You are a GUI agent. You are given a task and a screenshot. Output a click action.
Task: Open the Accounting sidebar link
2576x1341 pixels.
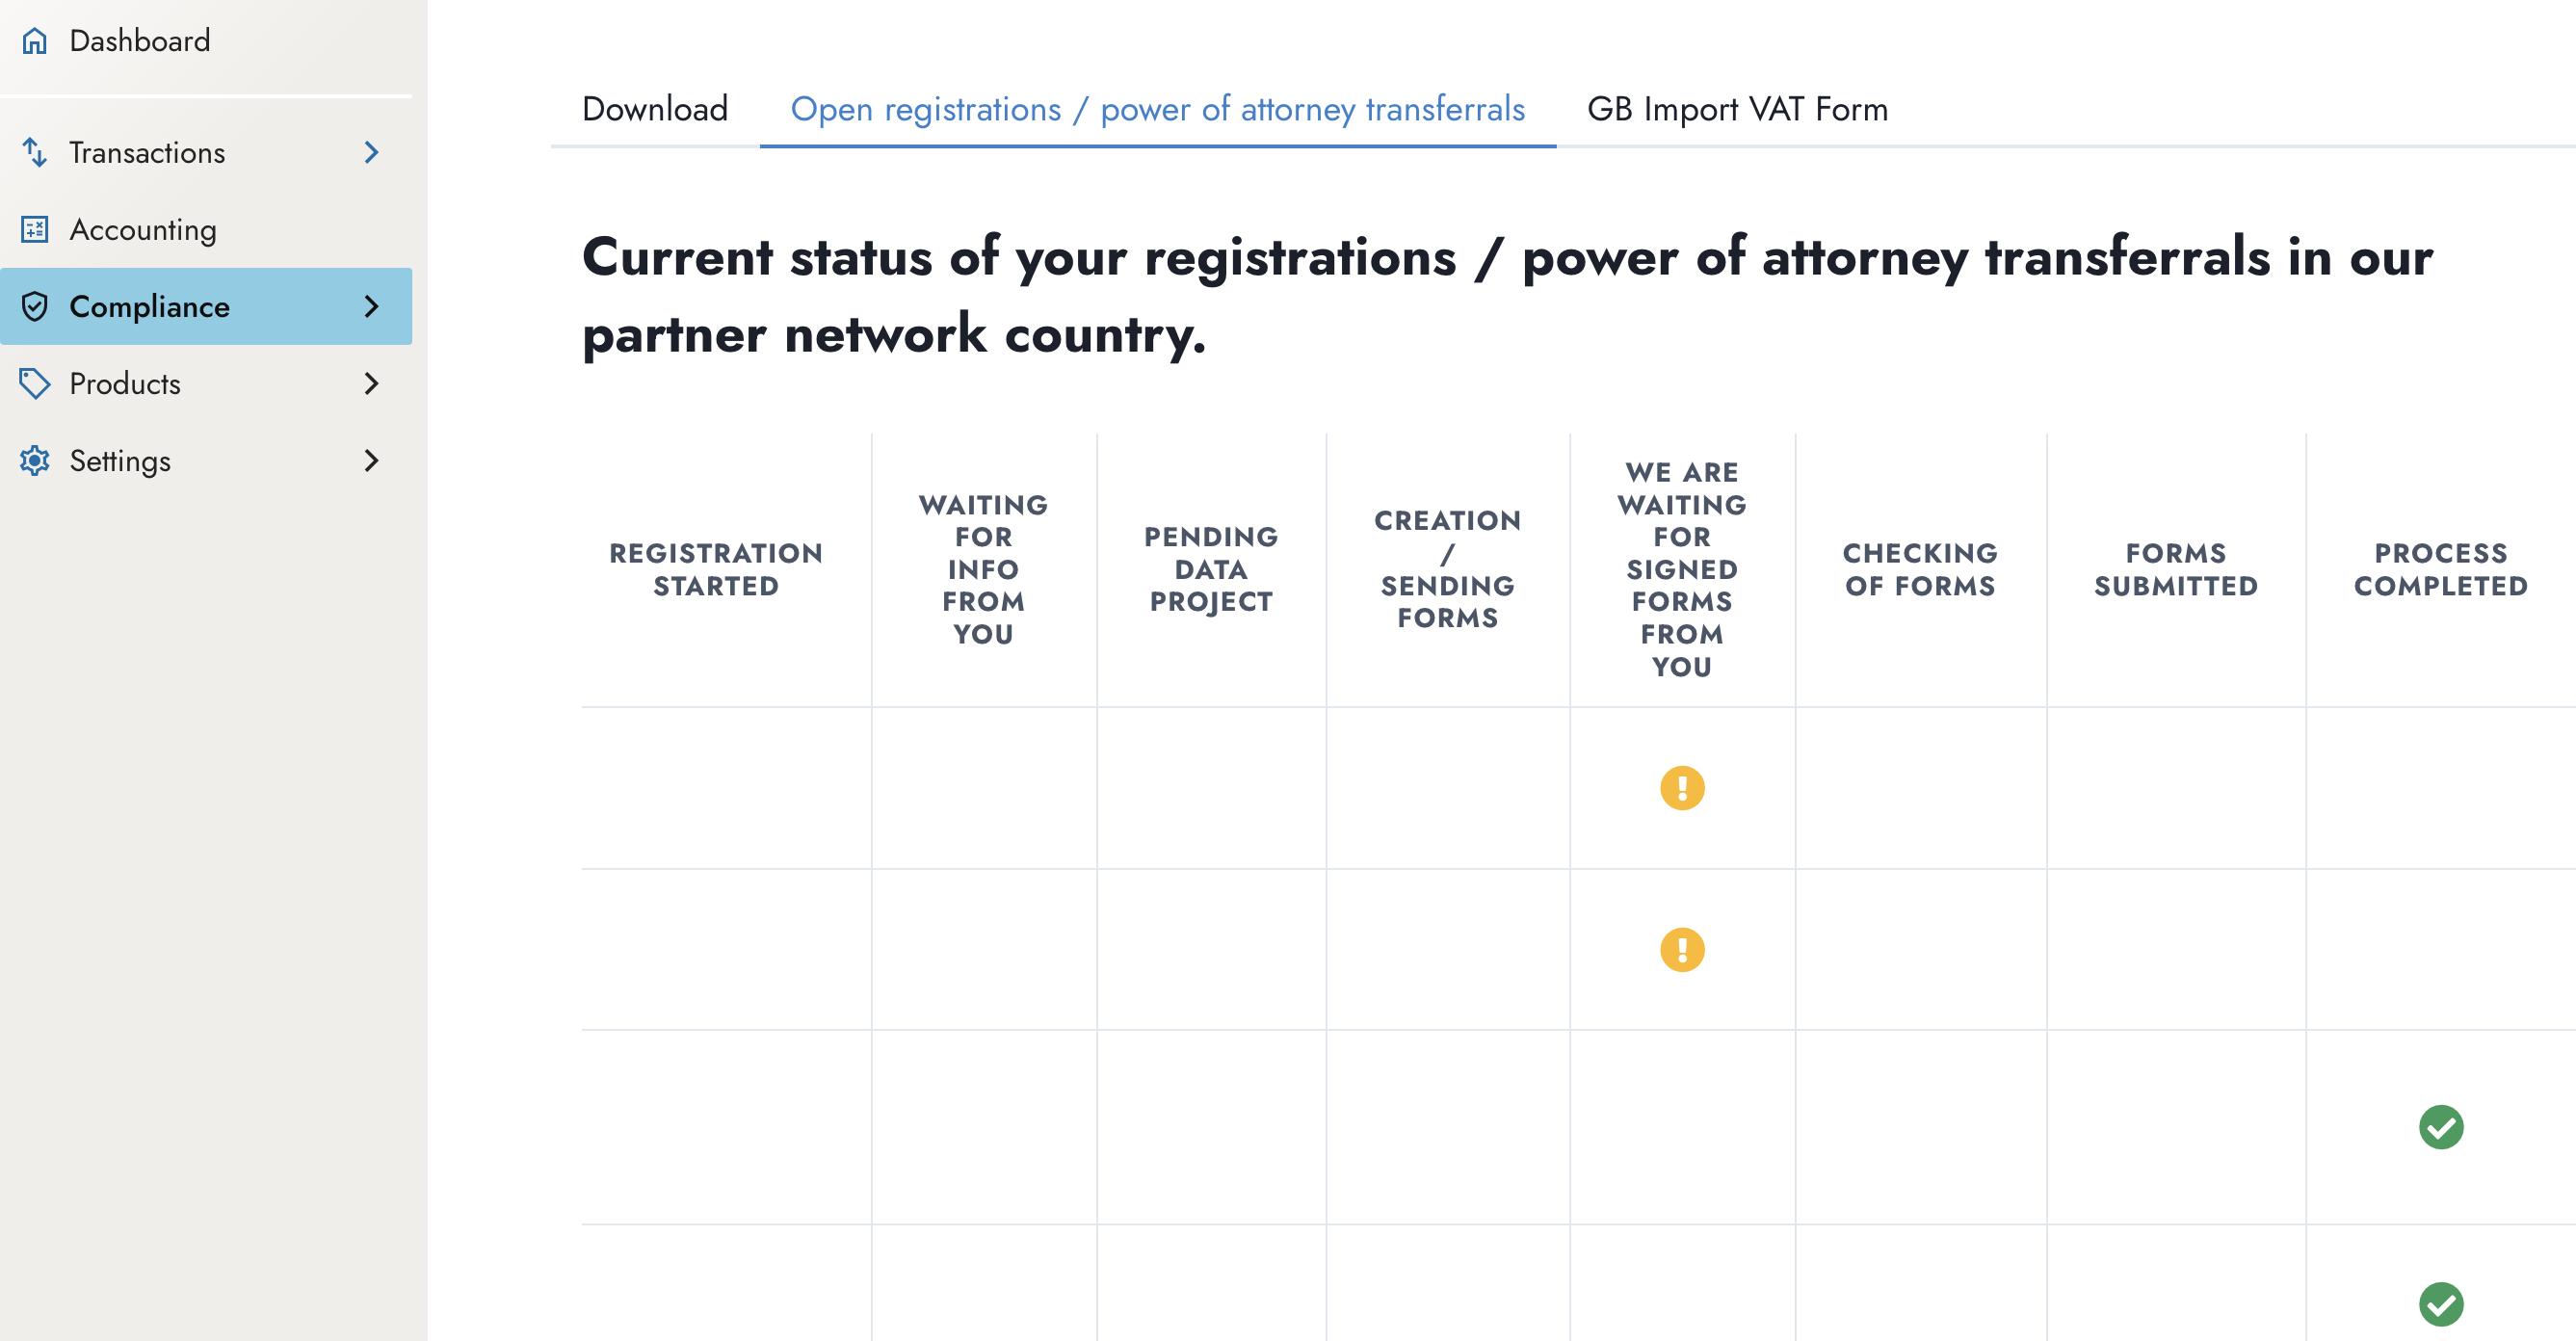coord(143,230)
